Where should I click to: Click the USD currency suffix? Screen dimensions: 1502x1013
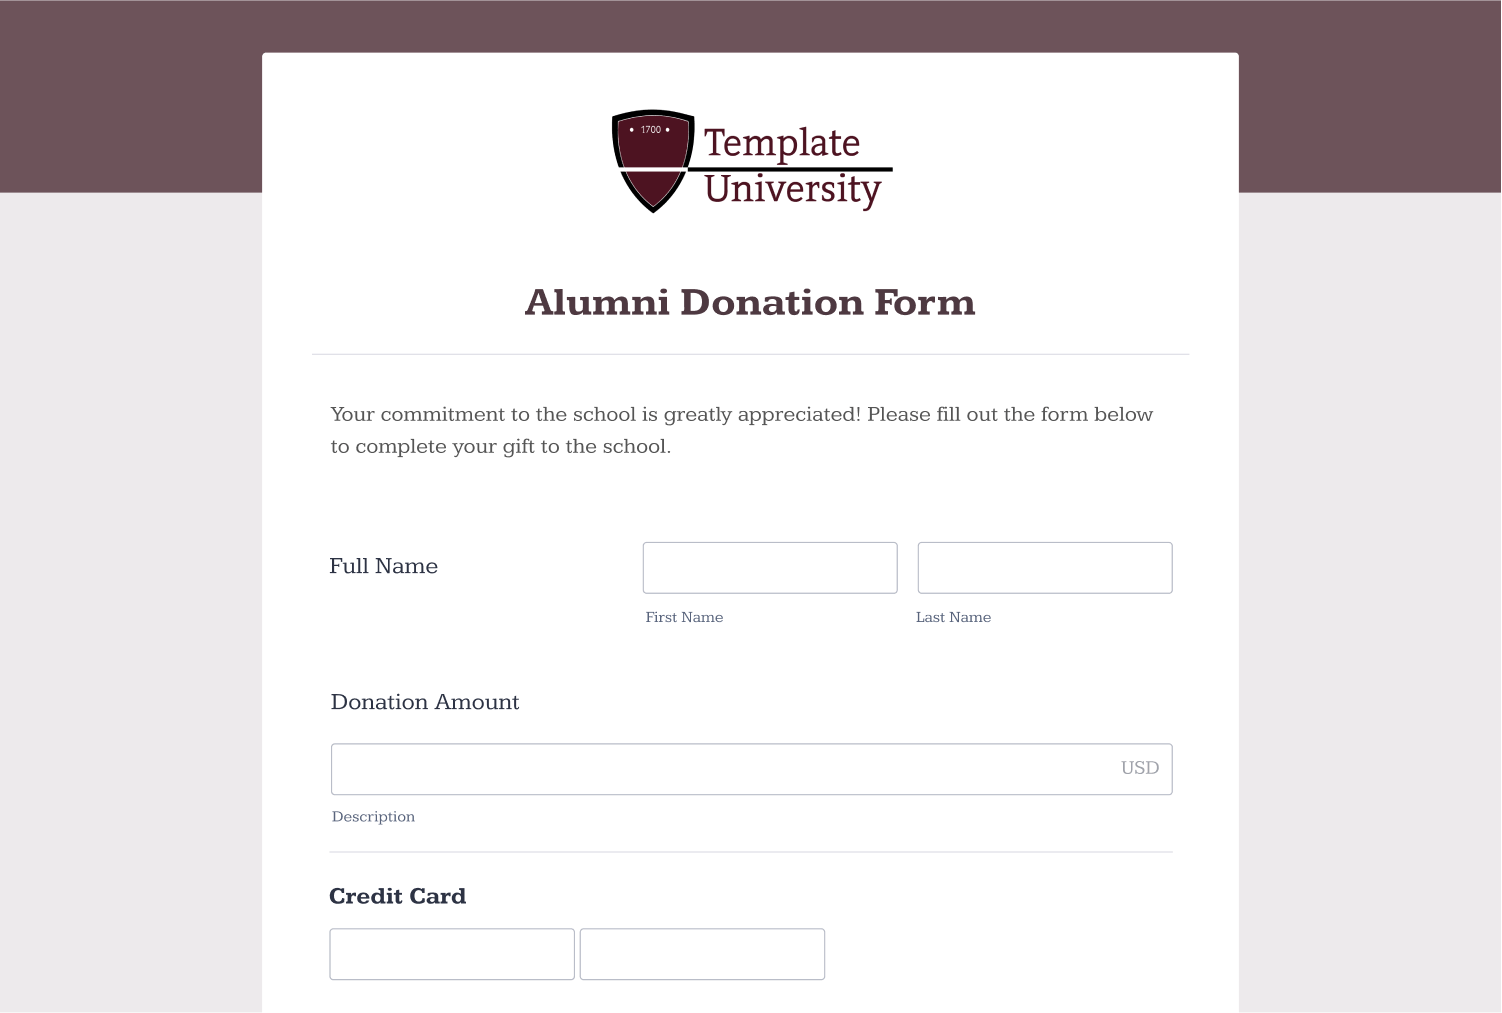pos(1139,768)
